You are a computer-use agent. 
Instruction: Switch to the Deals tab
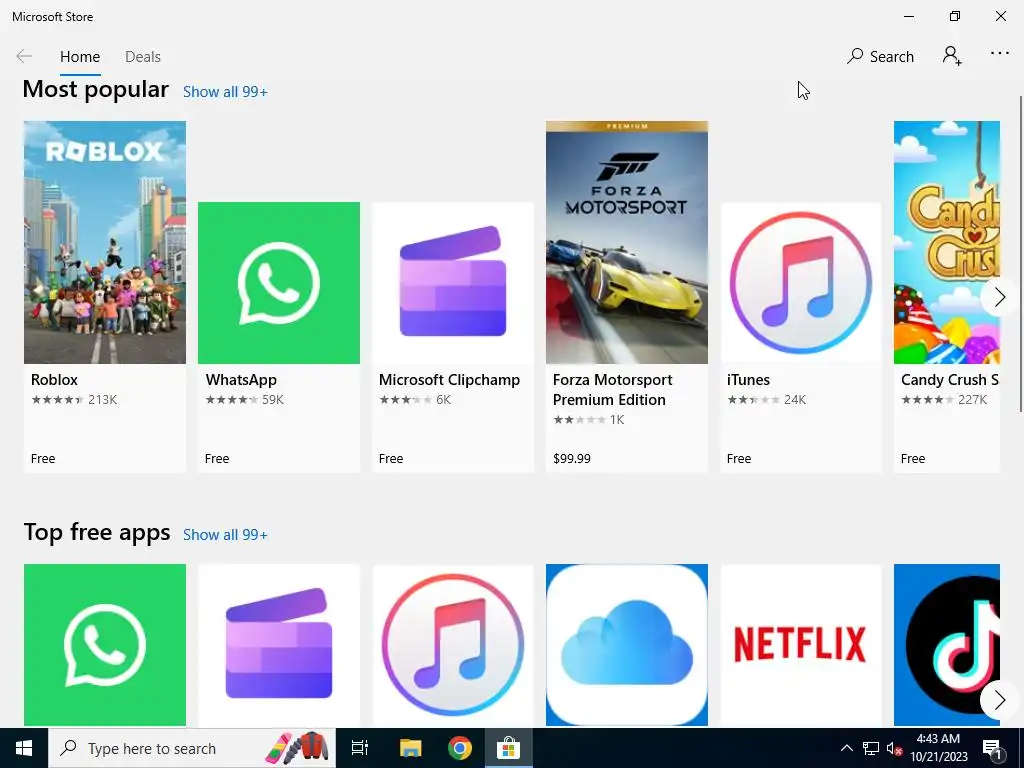pos(142,57)
